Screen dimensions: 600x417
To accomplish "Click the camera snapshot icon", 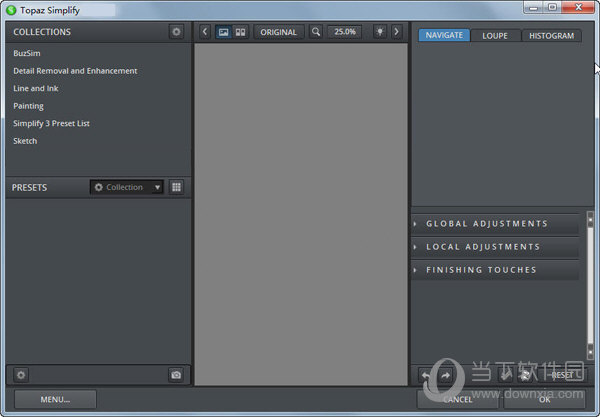I will pos(176,375).
